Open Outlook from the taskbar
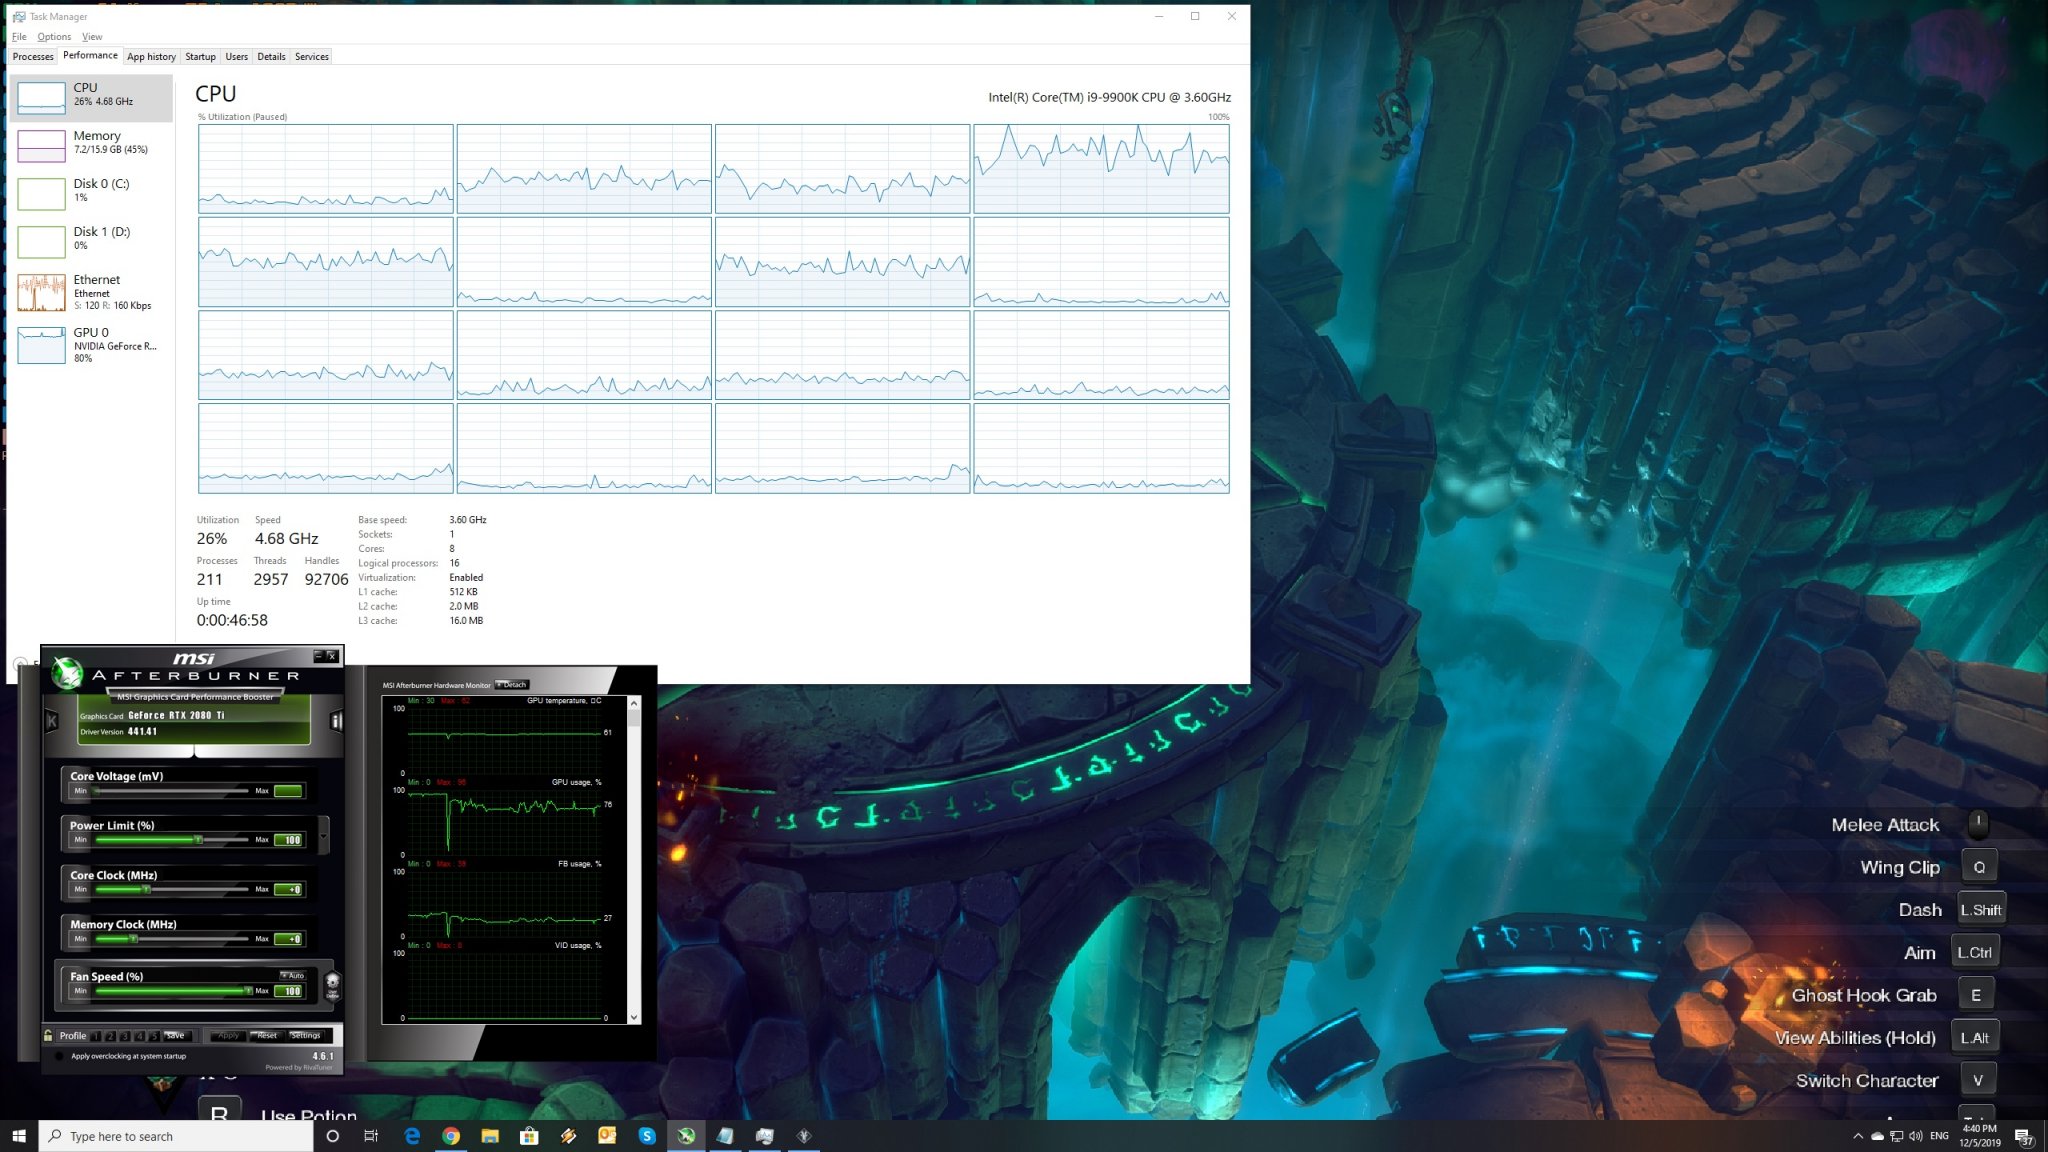The image size is (2048, 1152). 607,1135
